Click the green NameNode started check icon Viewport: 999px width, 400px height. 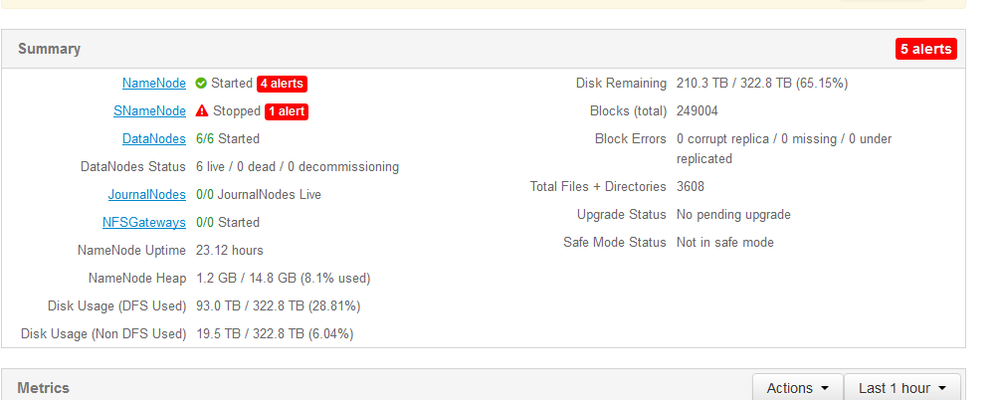pos(201,83)
